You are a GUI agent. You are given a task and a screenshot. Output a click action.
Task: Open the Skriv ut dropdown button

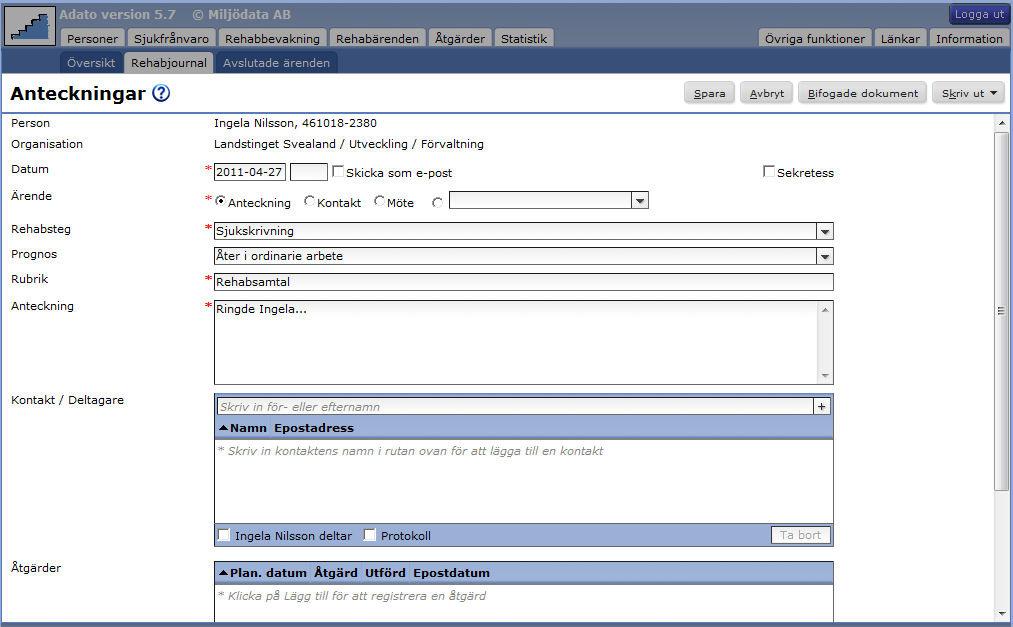coord(968,94)
